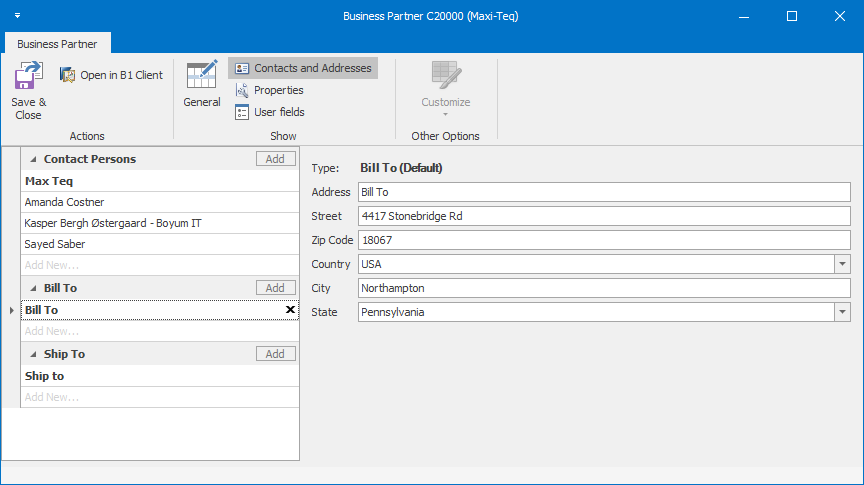Close the Business Partner window
The image size is (864, 485).
[840, 16]
